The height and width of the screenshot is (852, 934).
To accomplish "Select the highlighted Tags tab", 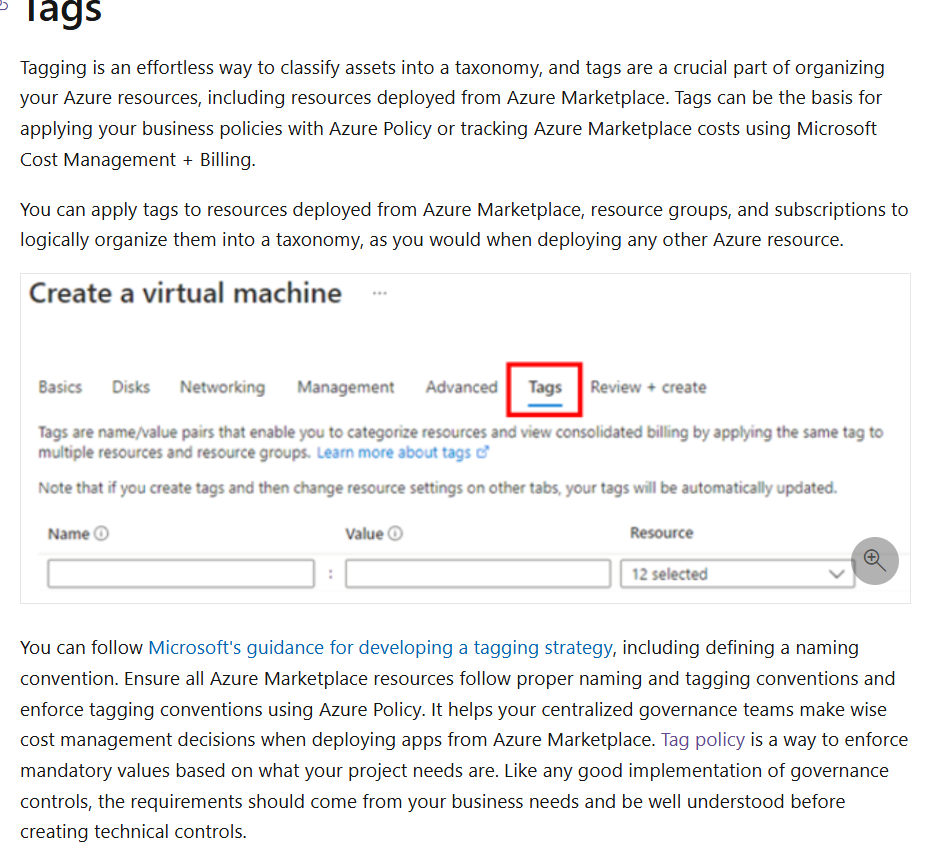I will click(x=544, y=387).
